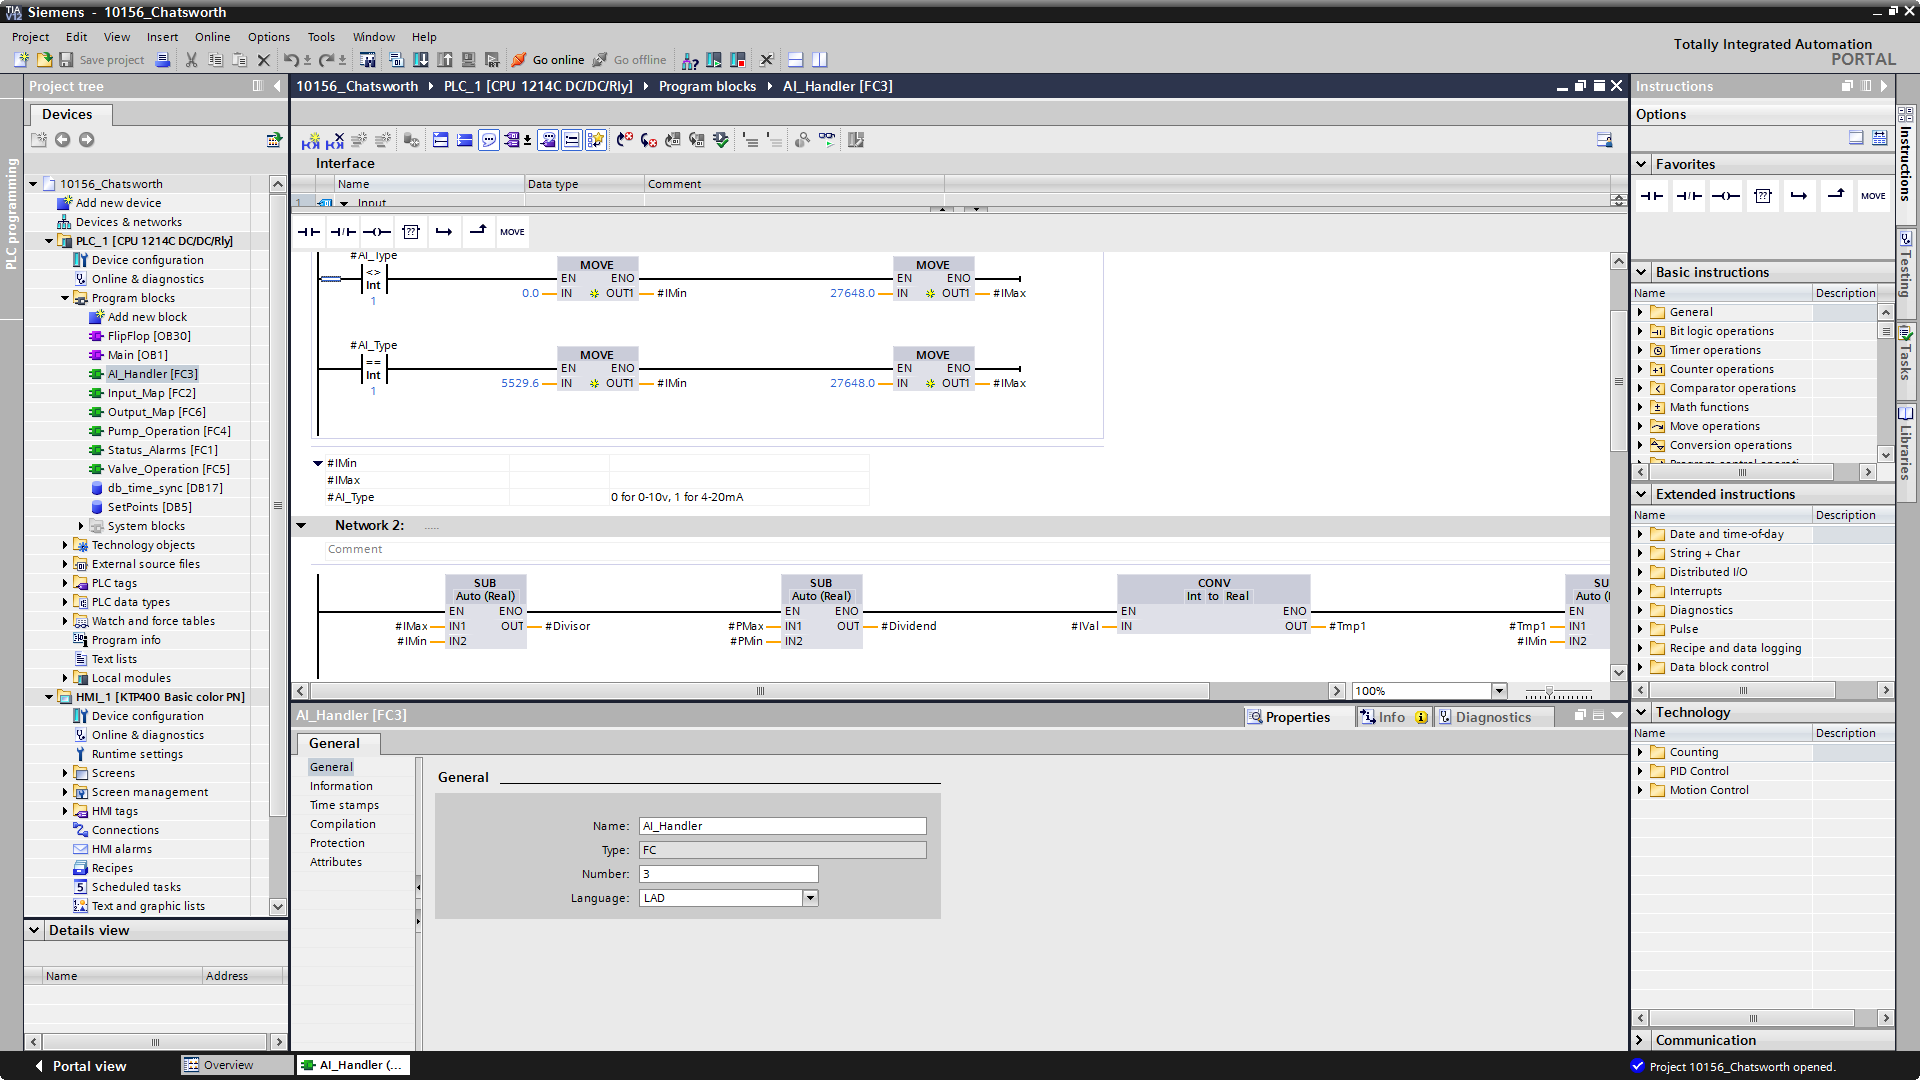The height and width of the screenshot is (1080, 1920).
Task: Insert a MOVE instruction from the favorites bar
Action: 1873,196
